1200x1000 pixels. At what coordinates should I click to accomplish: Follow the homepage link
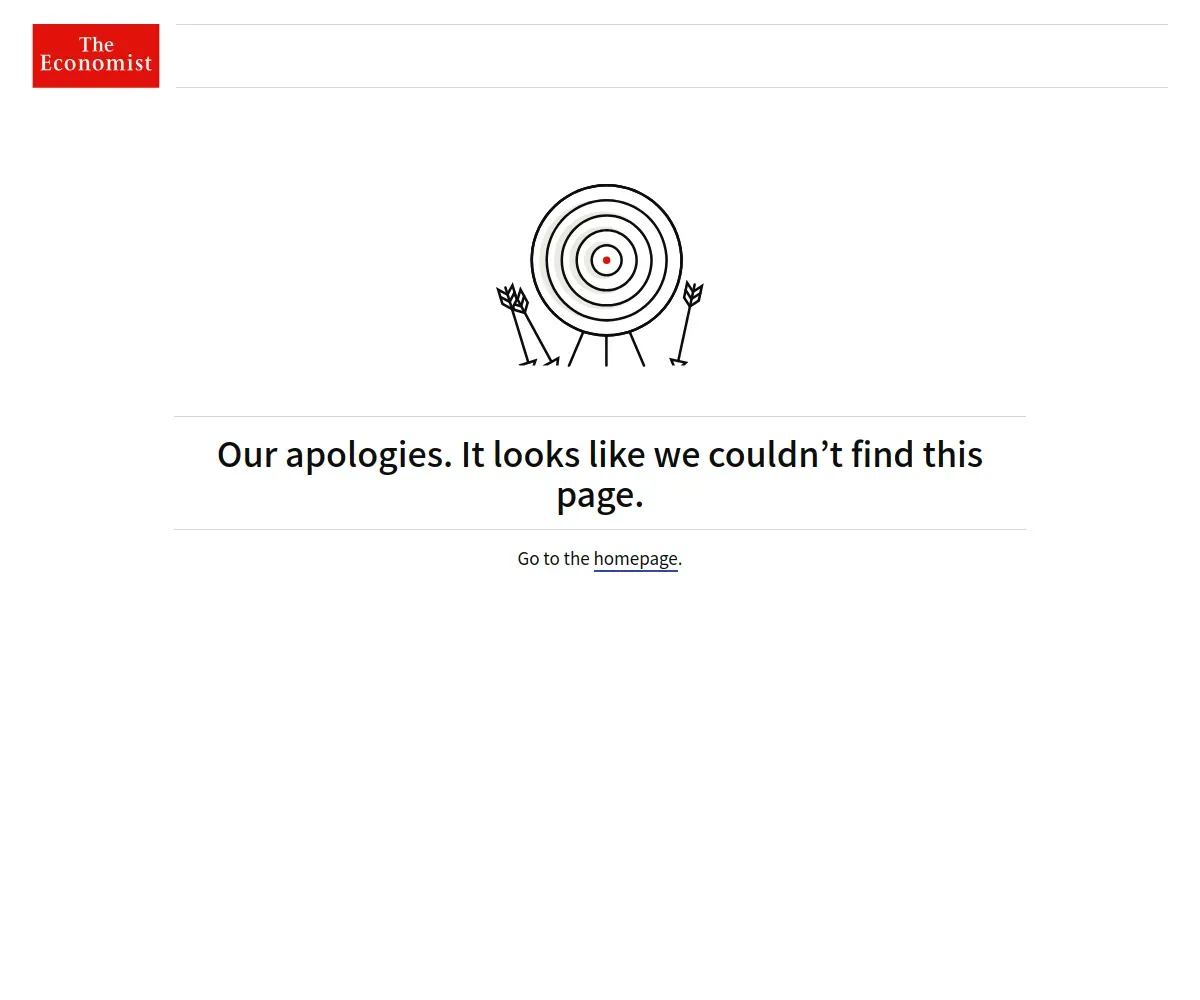[x=636, y=559]
